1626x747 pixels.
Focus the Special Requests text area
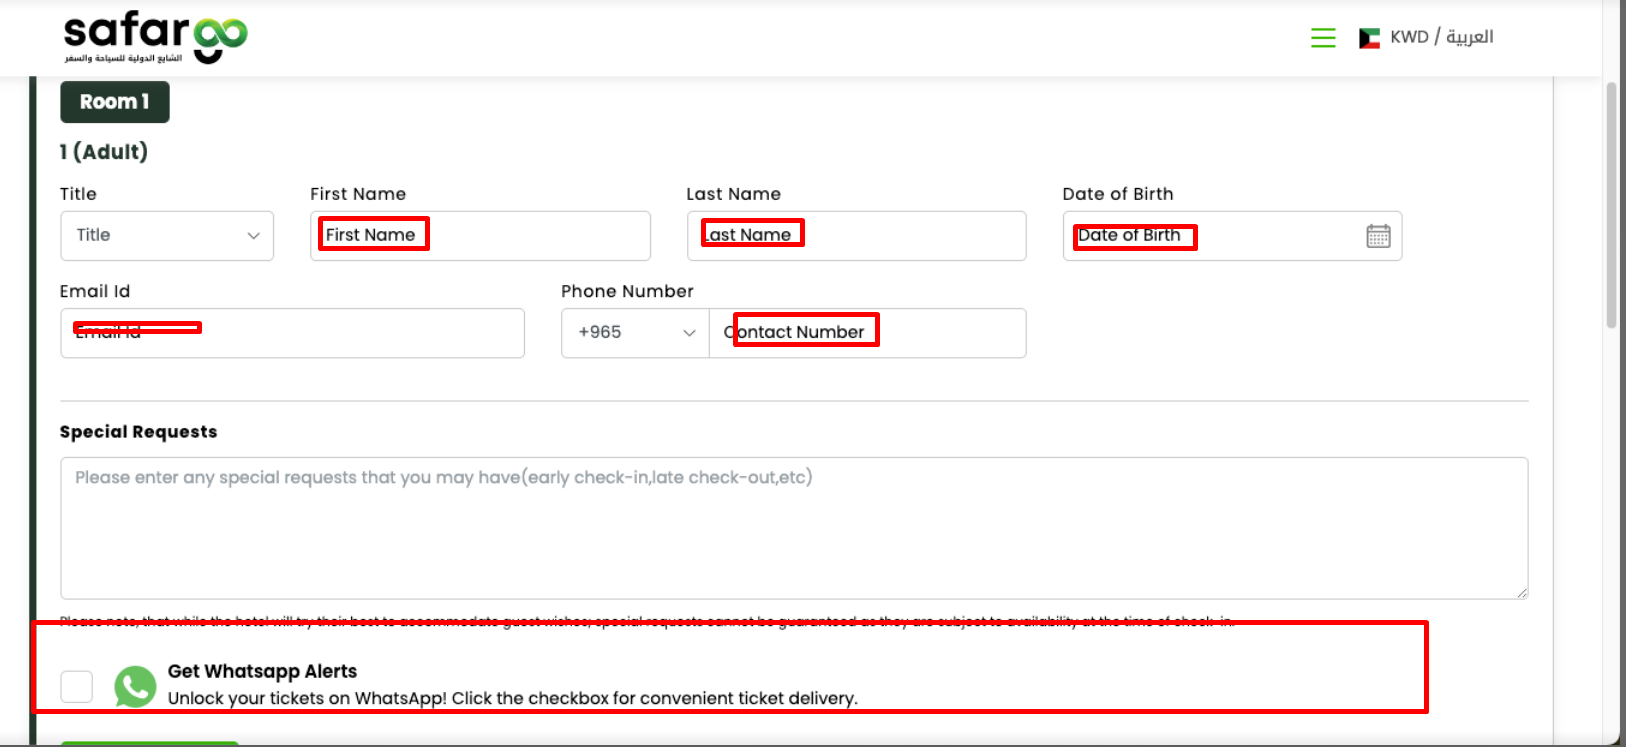click(x=793, y=528)
